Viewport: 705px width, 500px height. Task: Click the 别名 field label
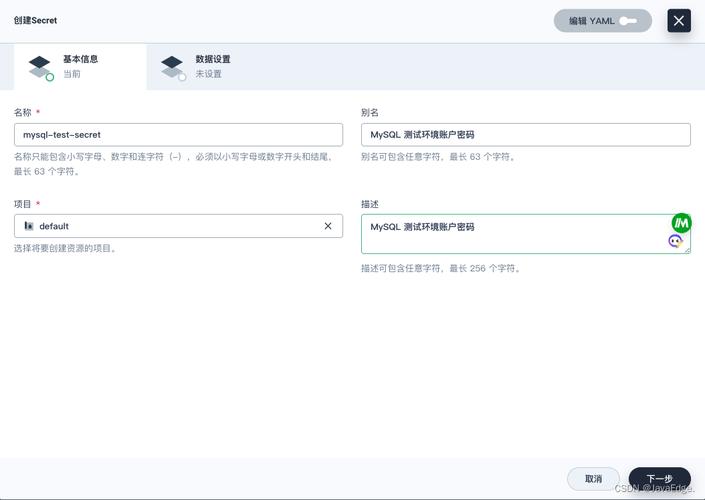[370, 112]
